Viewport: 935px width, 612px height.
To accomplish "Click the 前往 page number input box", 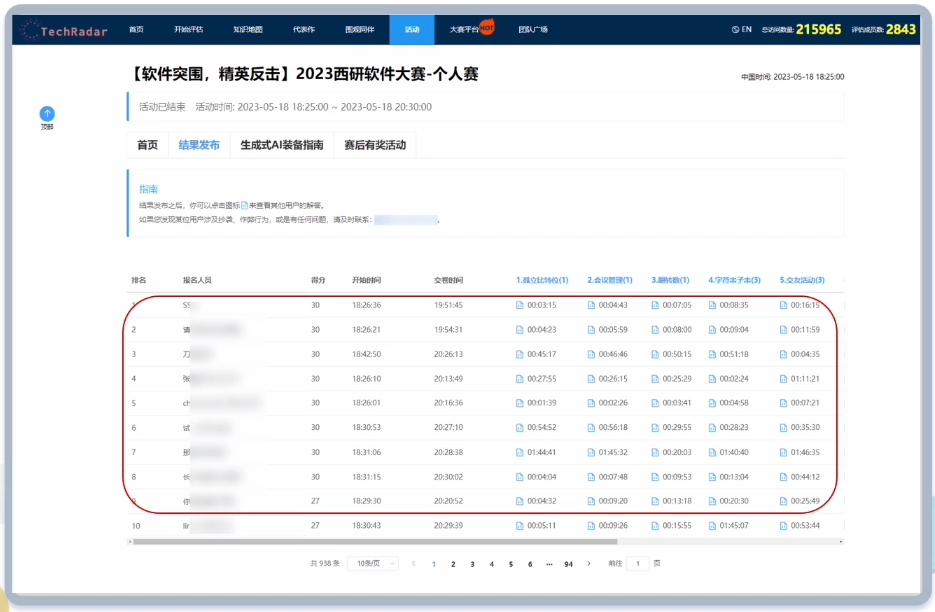I will [637, 563].
